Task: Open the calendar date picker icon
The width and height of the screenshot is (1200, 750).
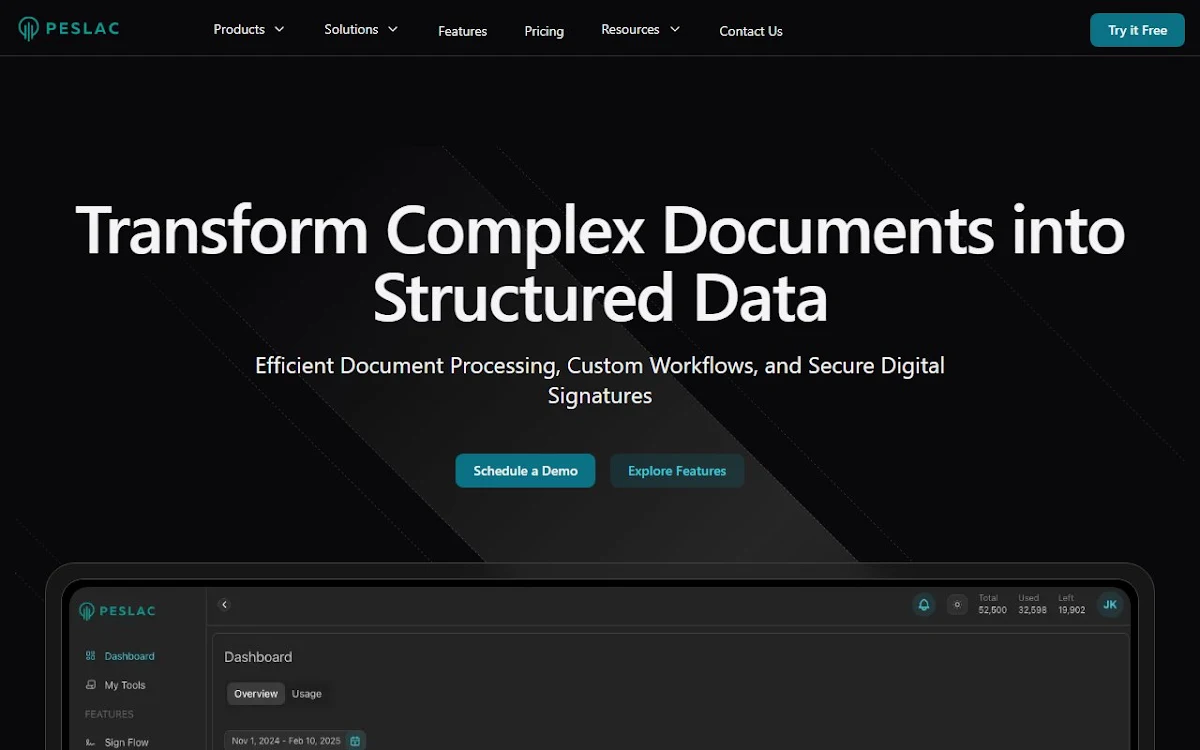Action: tap(355, 741)
